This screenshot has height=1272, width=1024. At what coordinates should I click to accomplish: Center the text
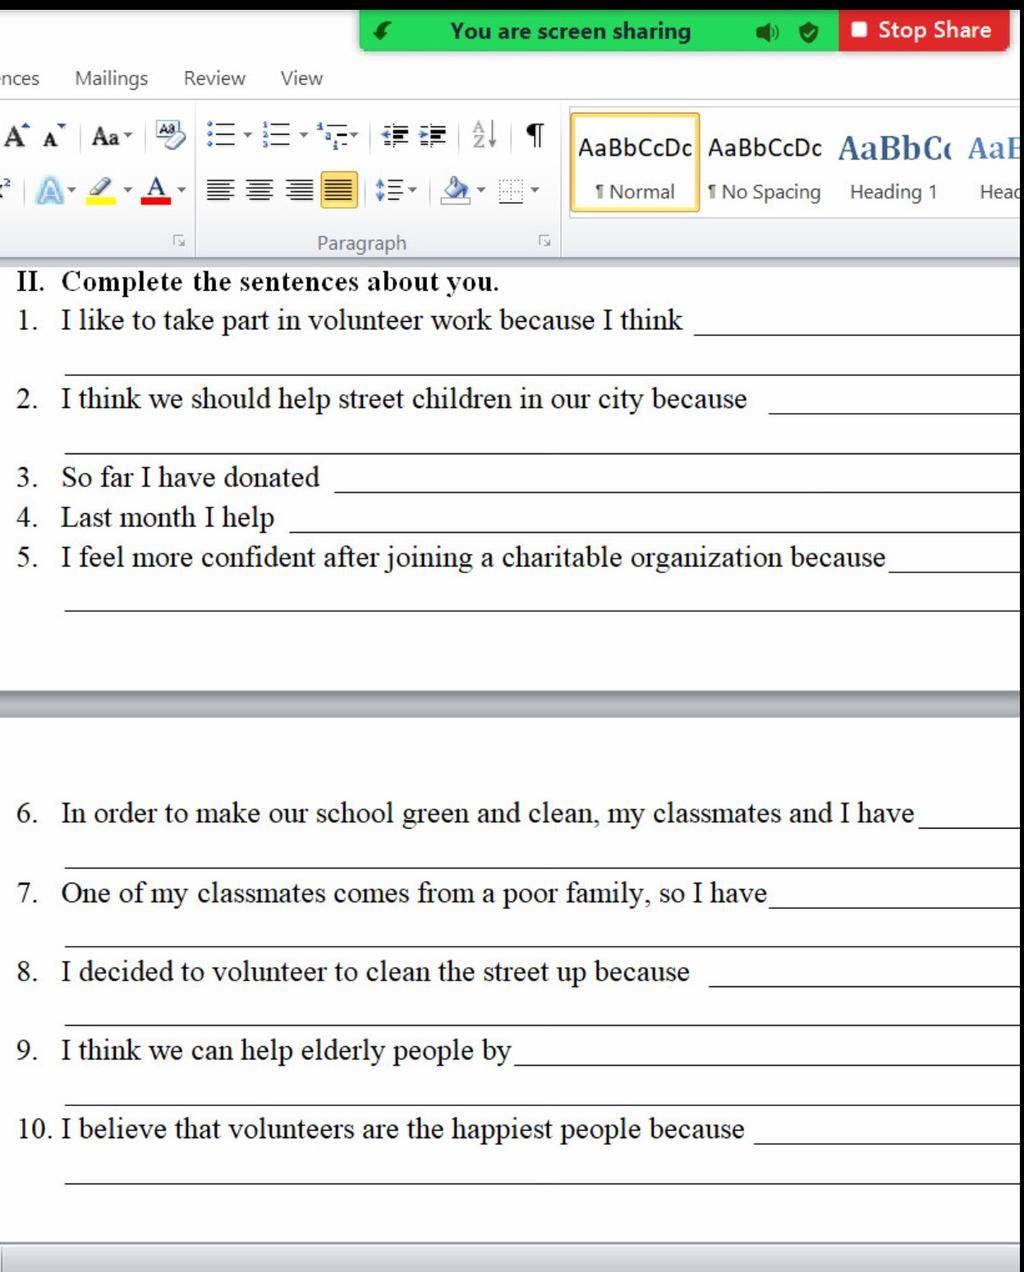tap(259, 189)
